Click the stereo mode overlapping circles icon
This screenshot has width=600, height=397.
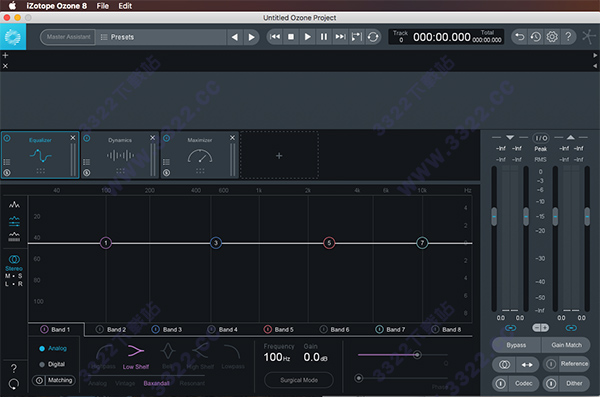[14, 259]
